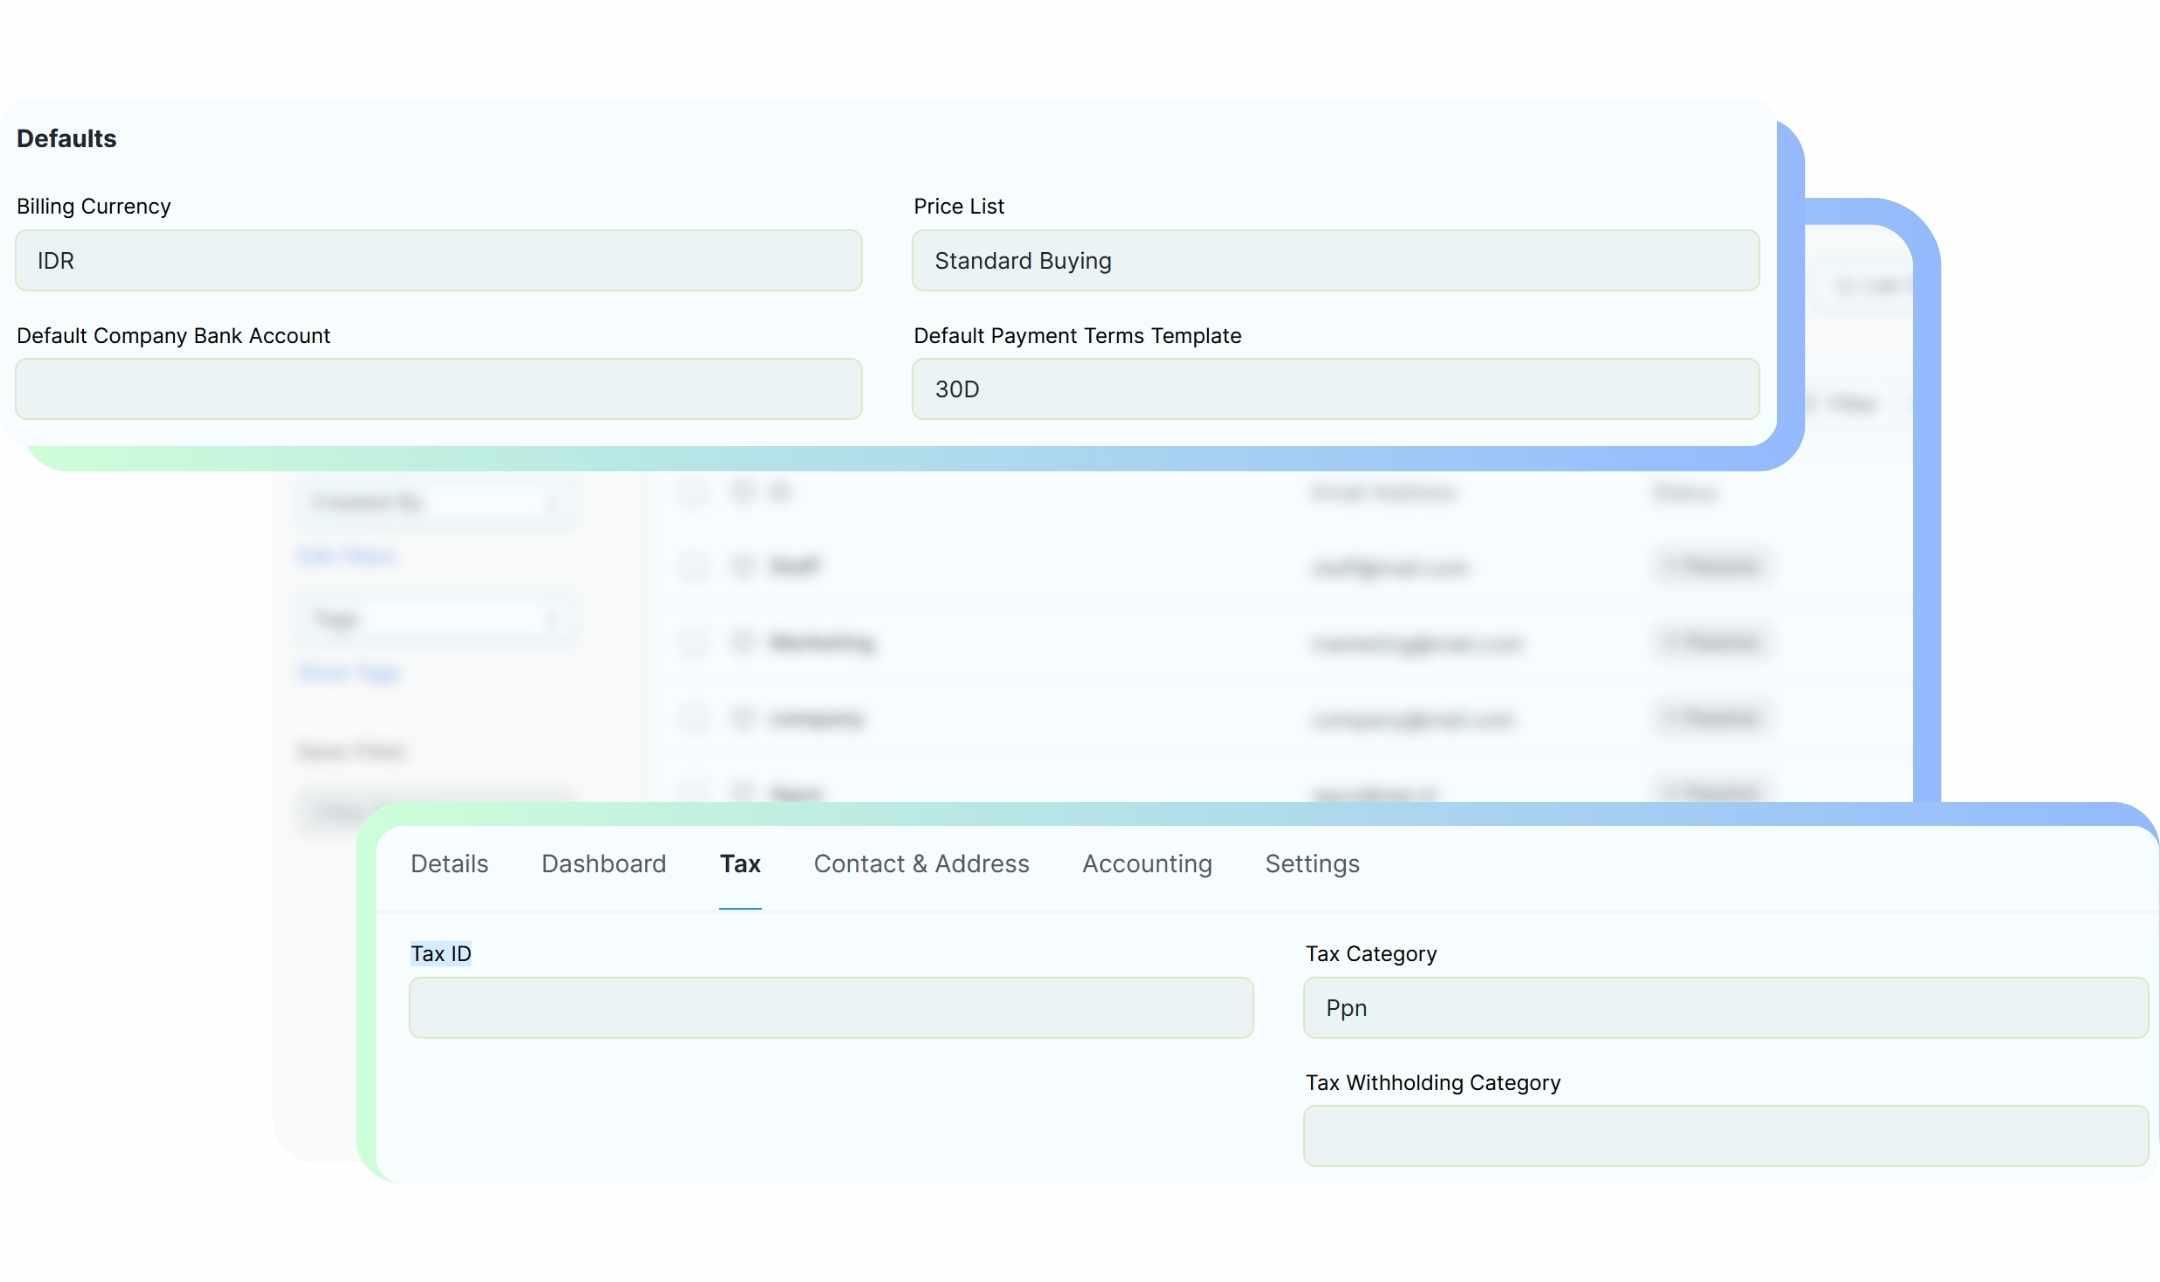Switch to the Details tab
This screenshot has width=2160, height=1282.
point(449,864)
